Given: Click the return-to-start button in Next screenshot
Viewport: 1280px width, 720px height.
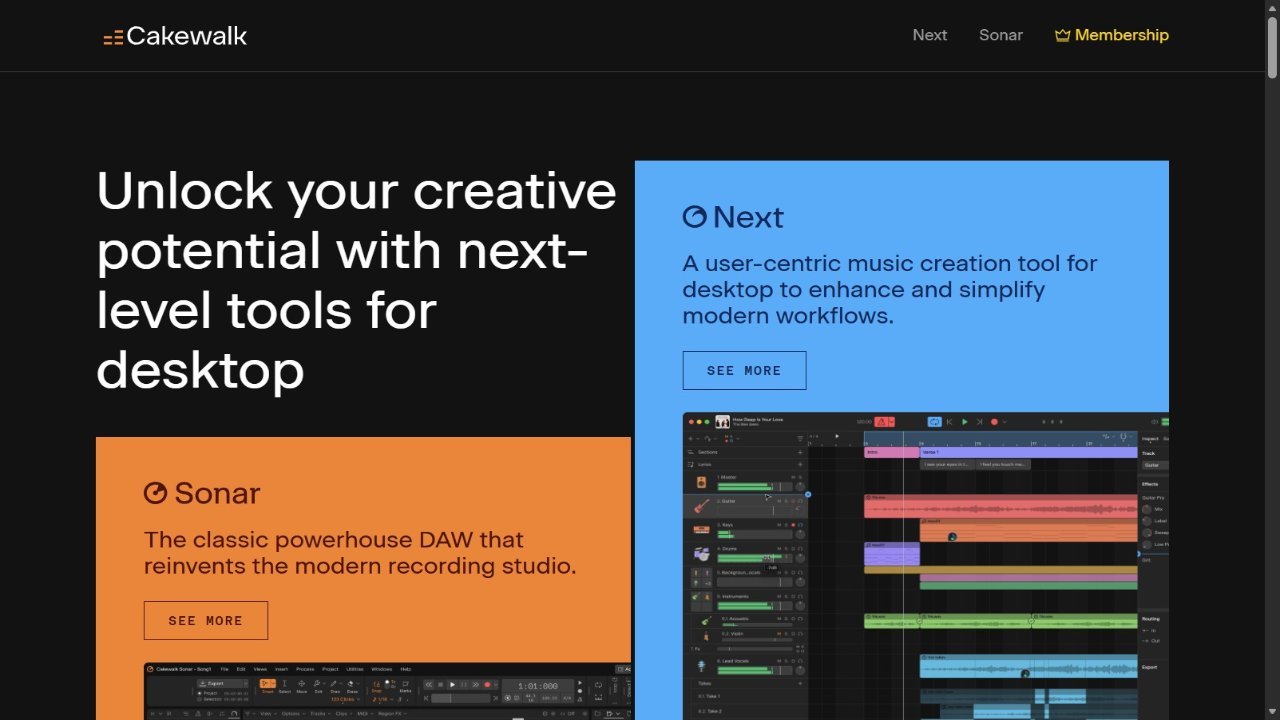Looking at the screenshot, I should [x=950, y=422].
